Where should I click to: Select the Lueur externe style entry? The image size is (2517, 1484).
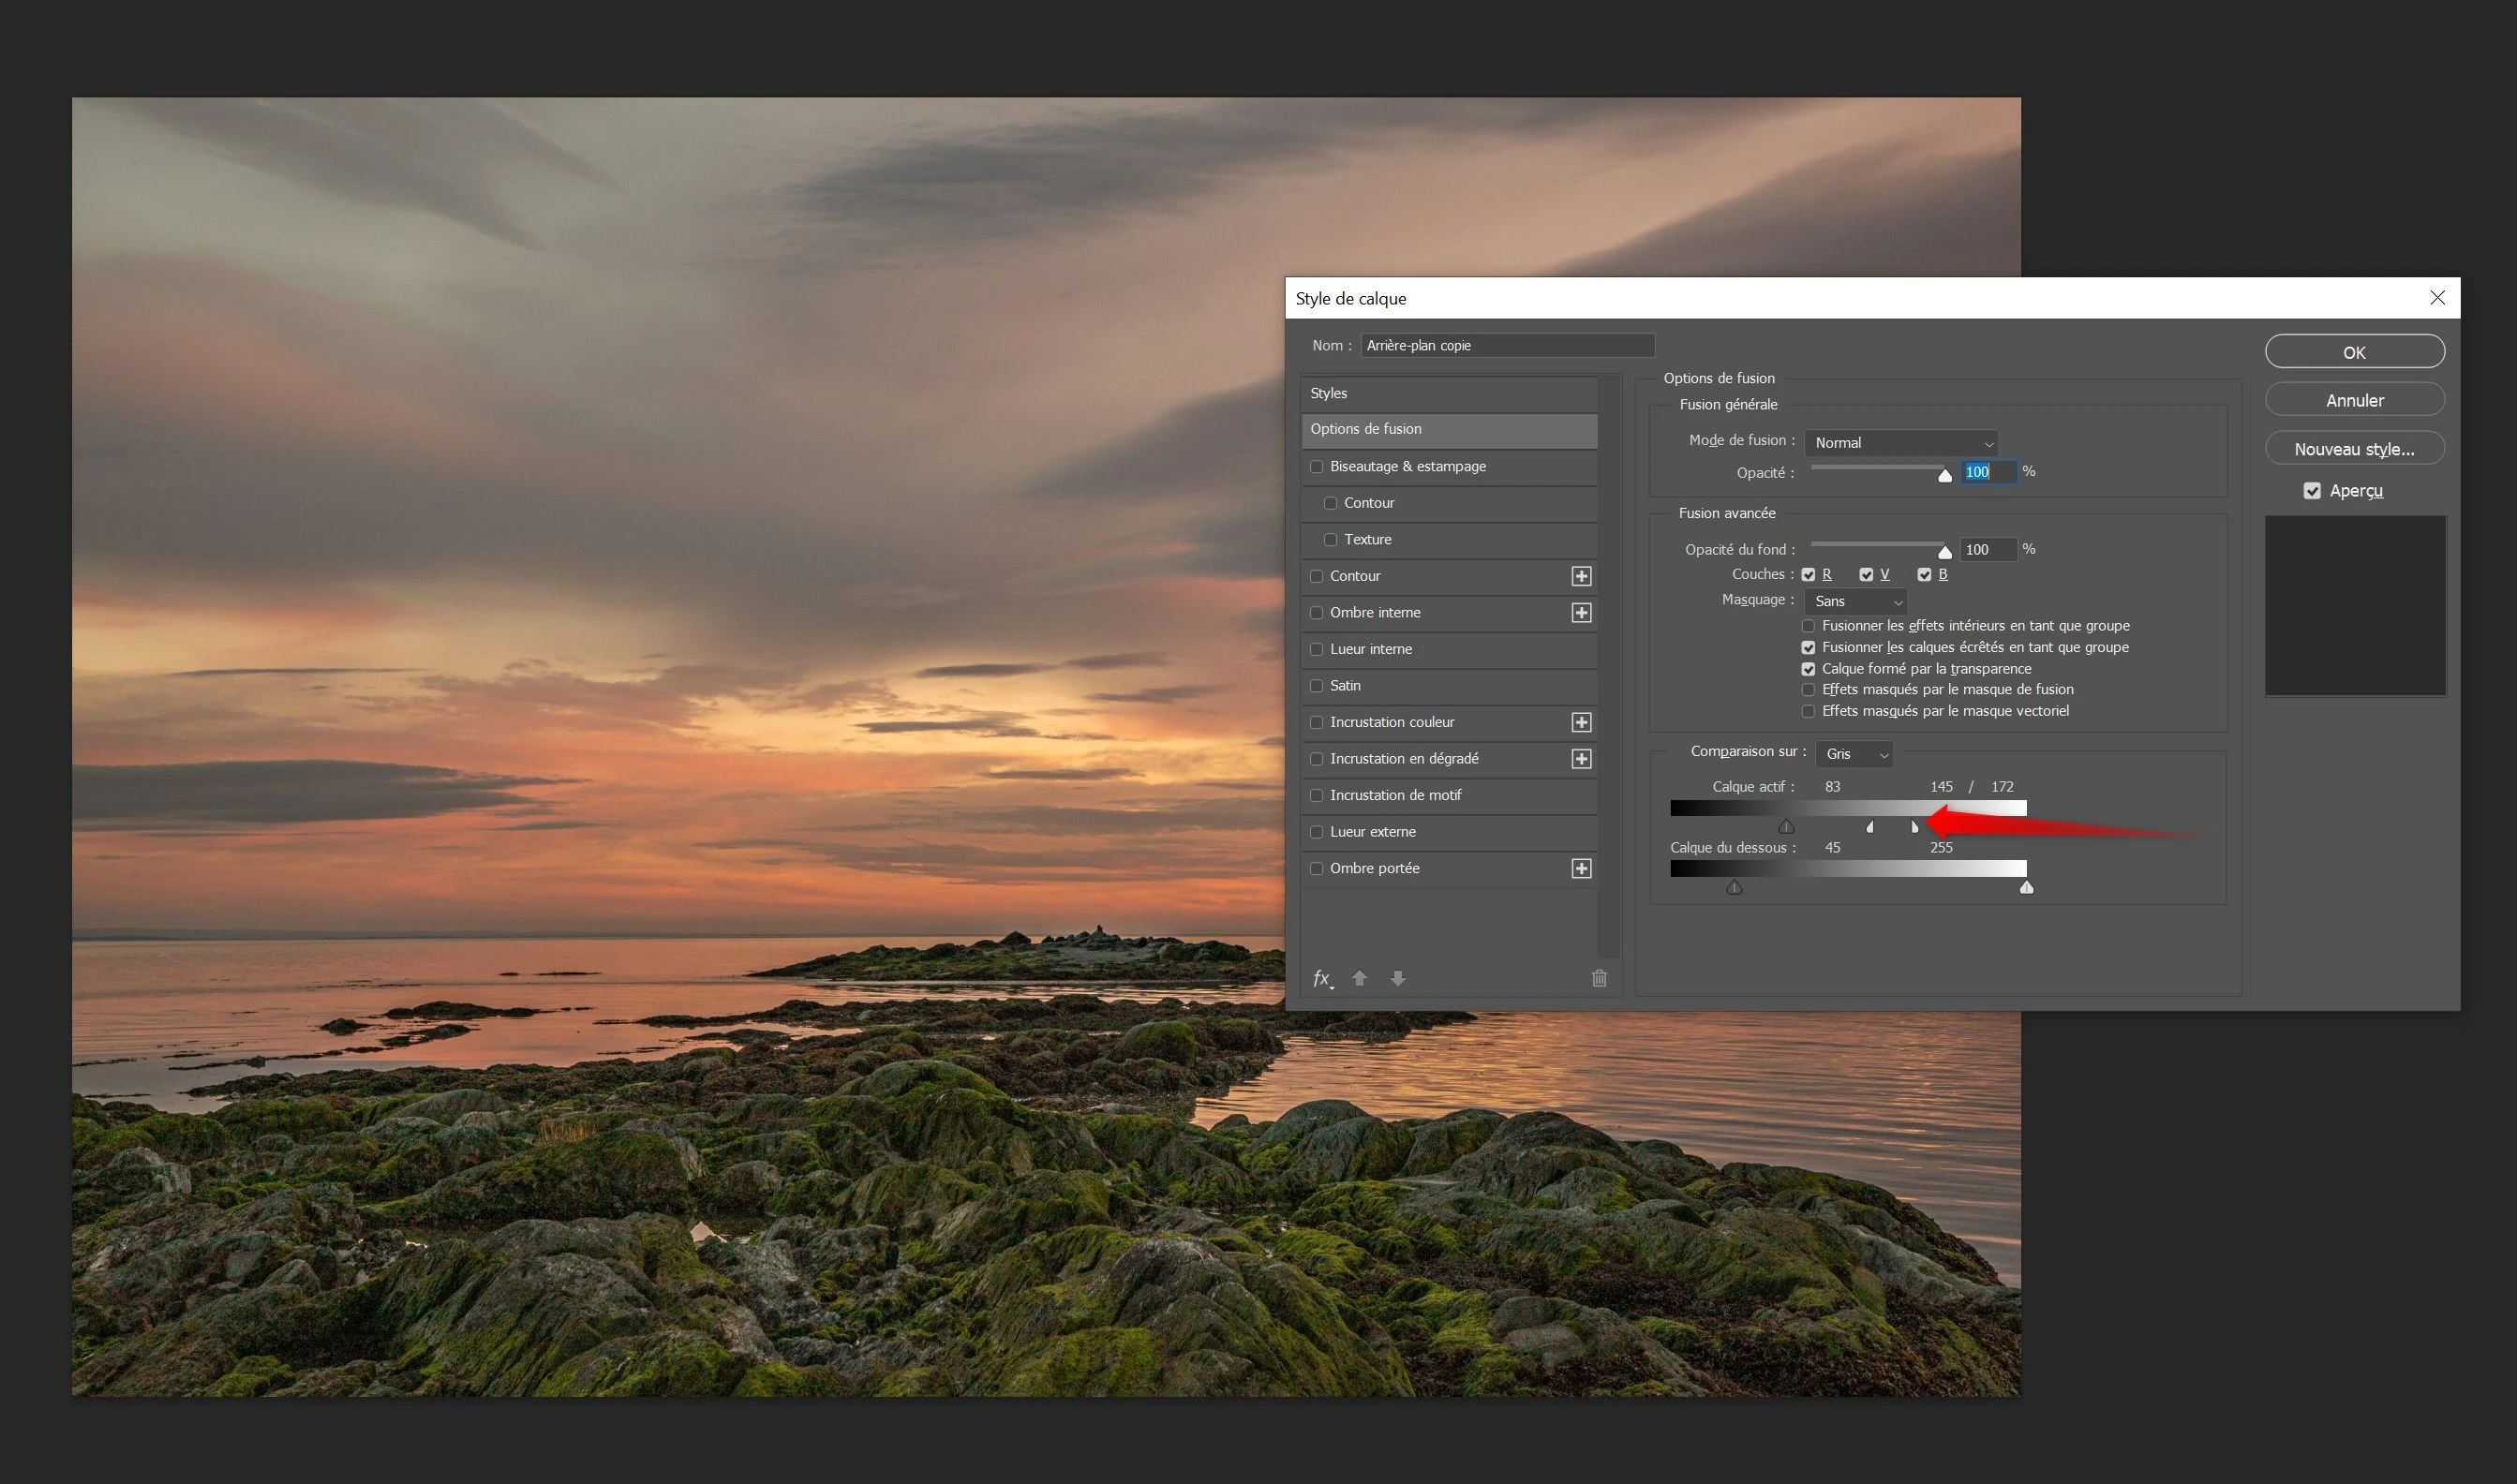click(x=1372, y=832)
